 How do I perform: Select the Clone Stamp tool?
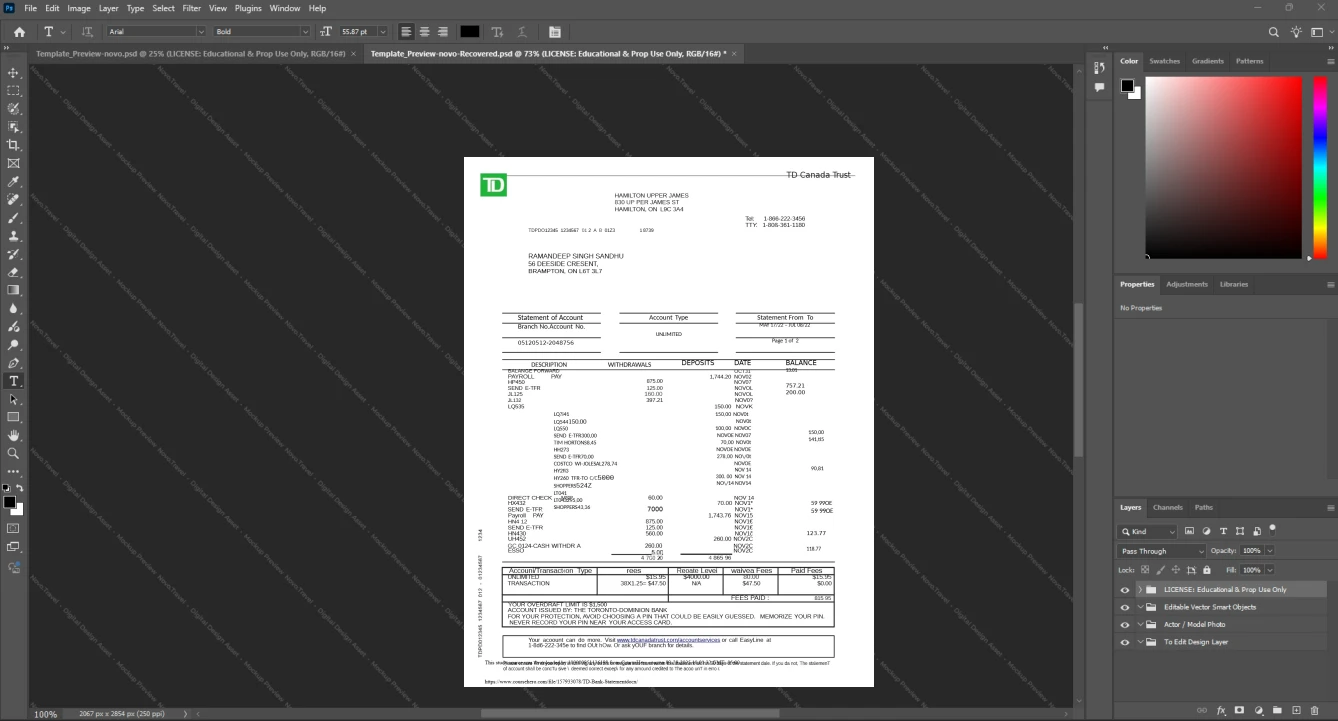14,236
